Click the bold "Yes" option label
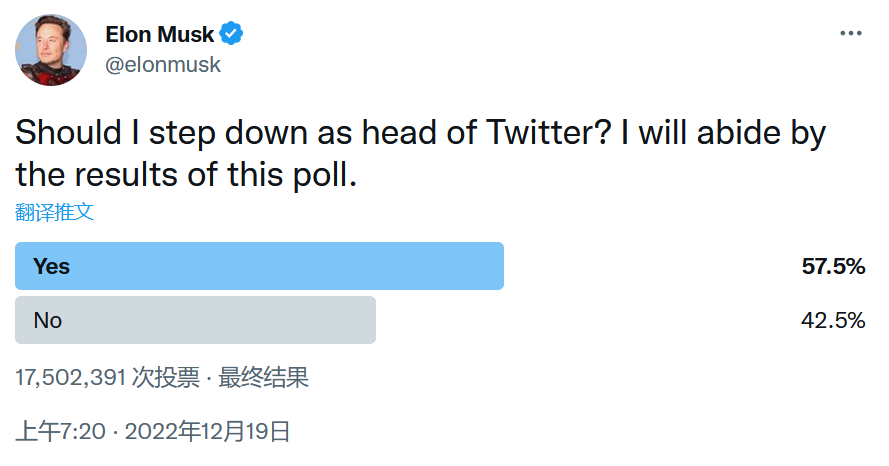 [x=52, y=266]
